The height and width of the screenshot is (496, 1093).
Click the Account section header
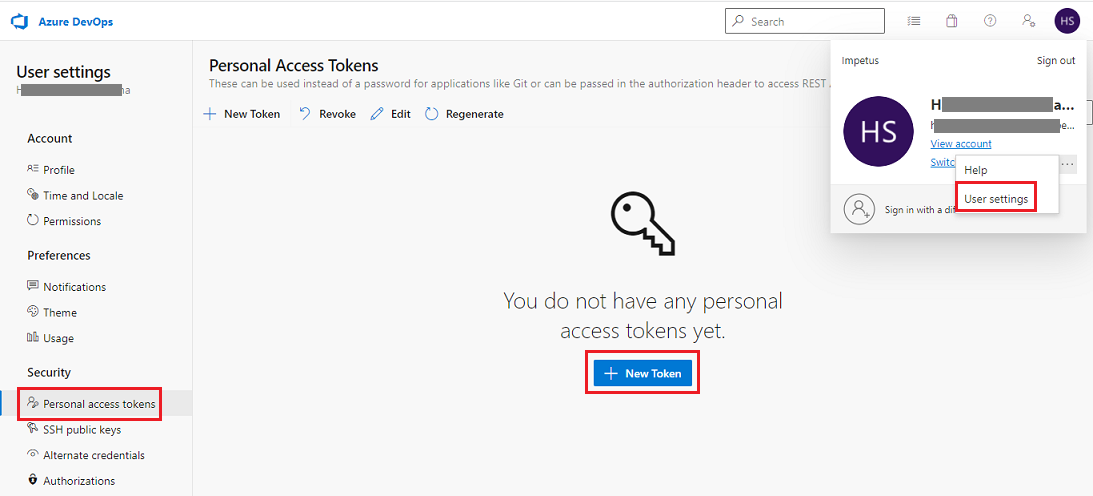click(x=49, y=139)
